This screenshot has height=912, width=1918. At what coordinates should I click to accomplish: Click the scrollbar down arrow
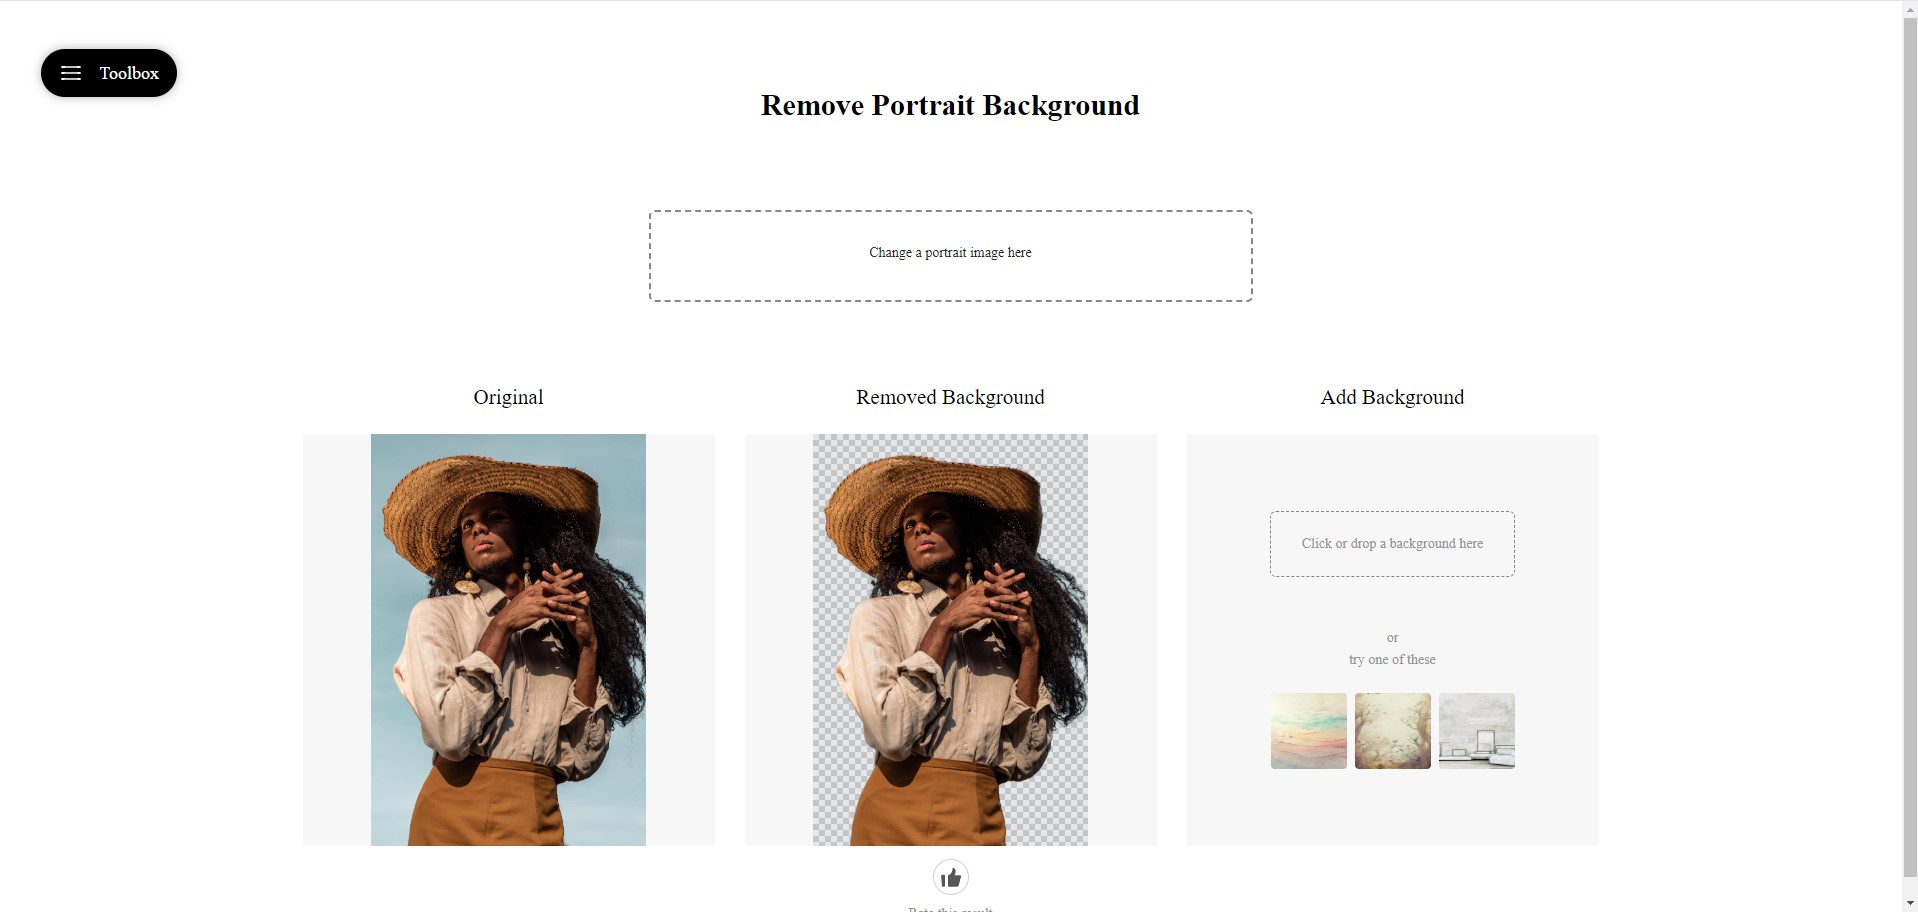pos(1910,904)
